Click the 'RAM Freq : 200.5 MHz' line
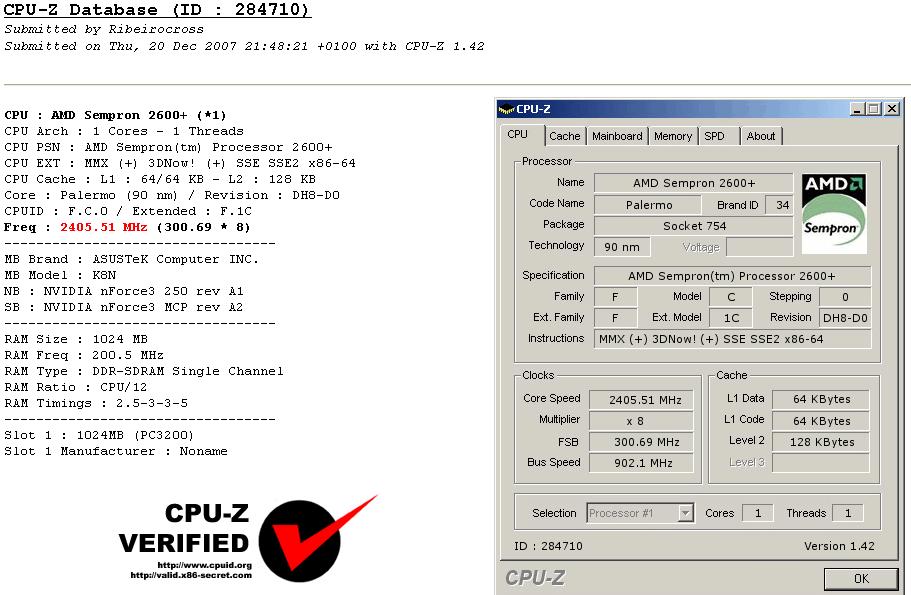Viewport: 911px width, 595px height. (84, 355)
